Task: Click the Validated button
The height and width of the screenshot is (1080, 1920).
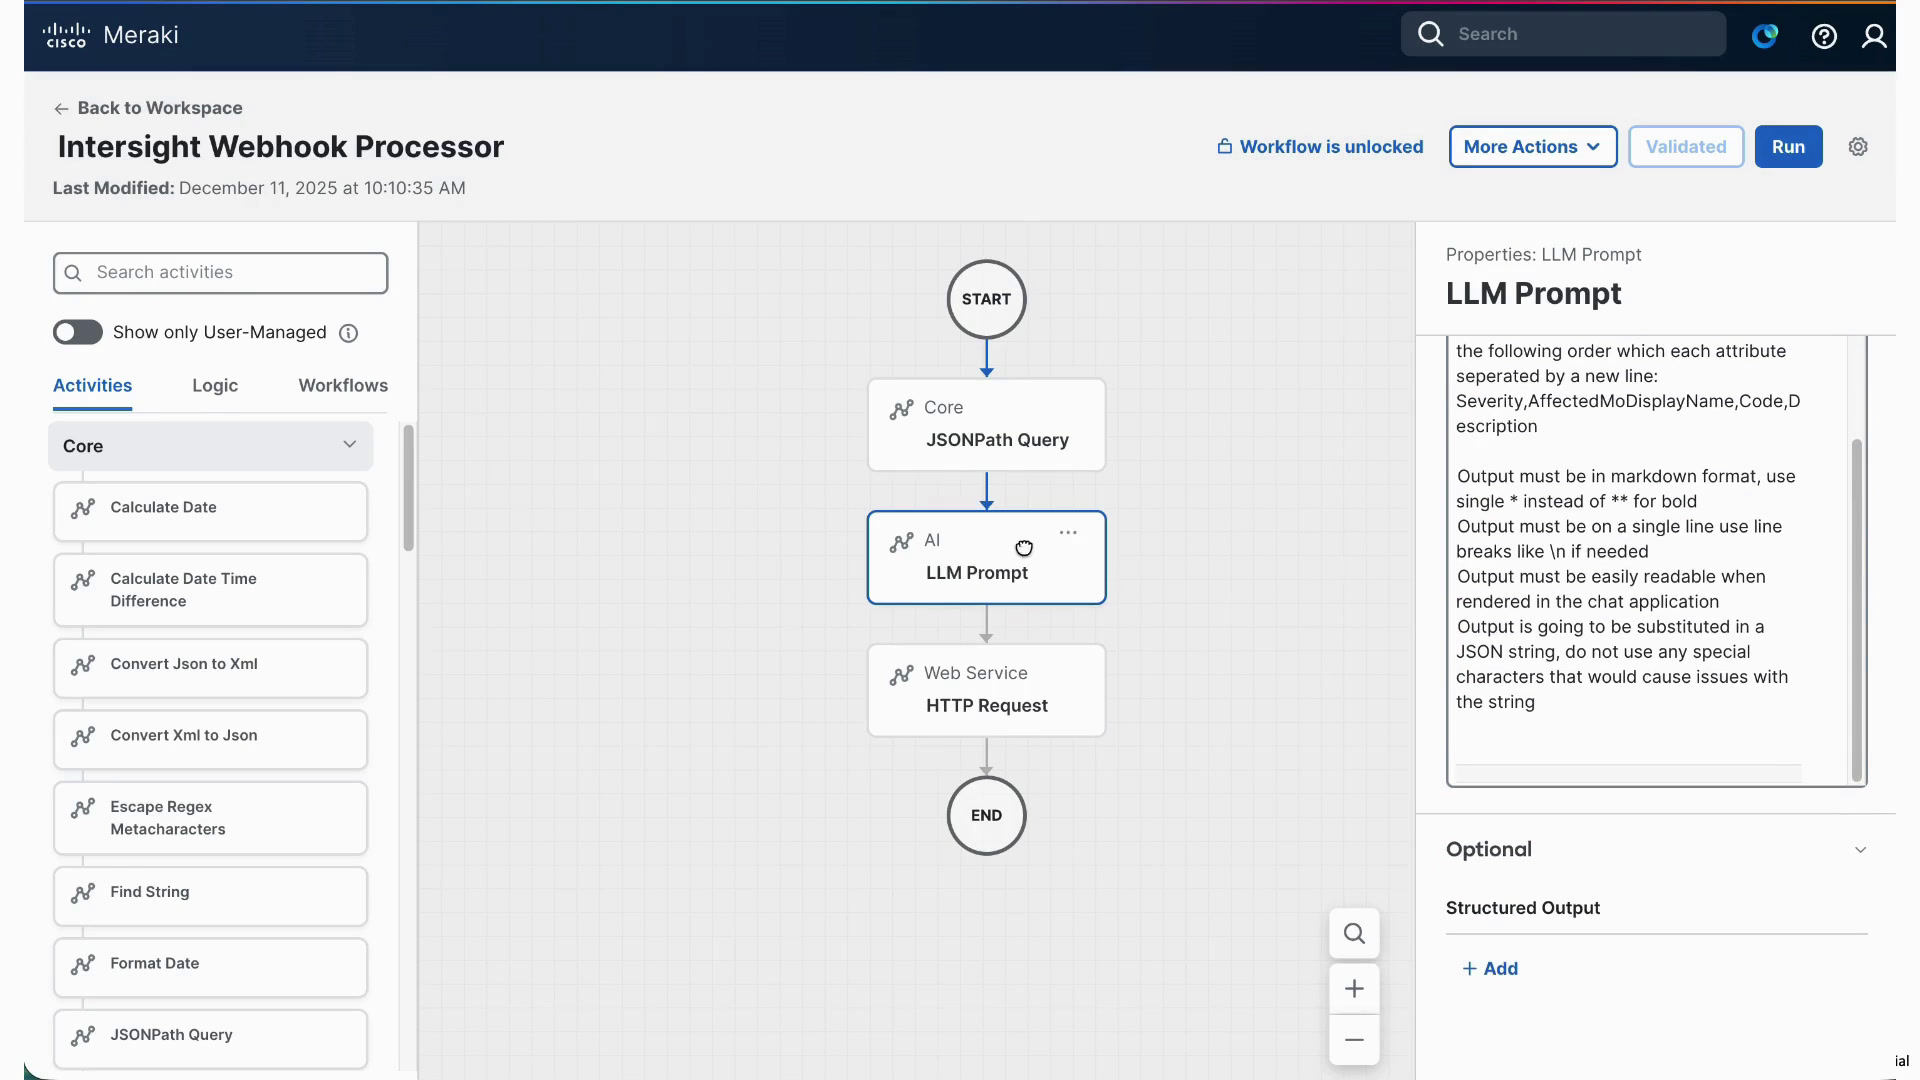Action: point(1686,147)
